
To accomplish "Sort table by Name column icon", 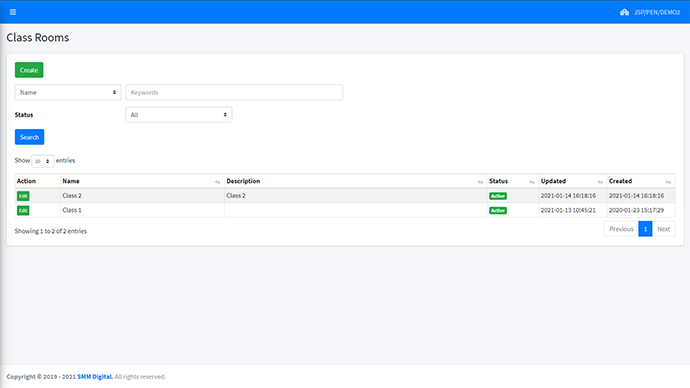I will pyautogui.click(x=217, y=182).
